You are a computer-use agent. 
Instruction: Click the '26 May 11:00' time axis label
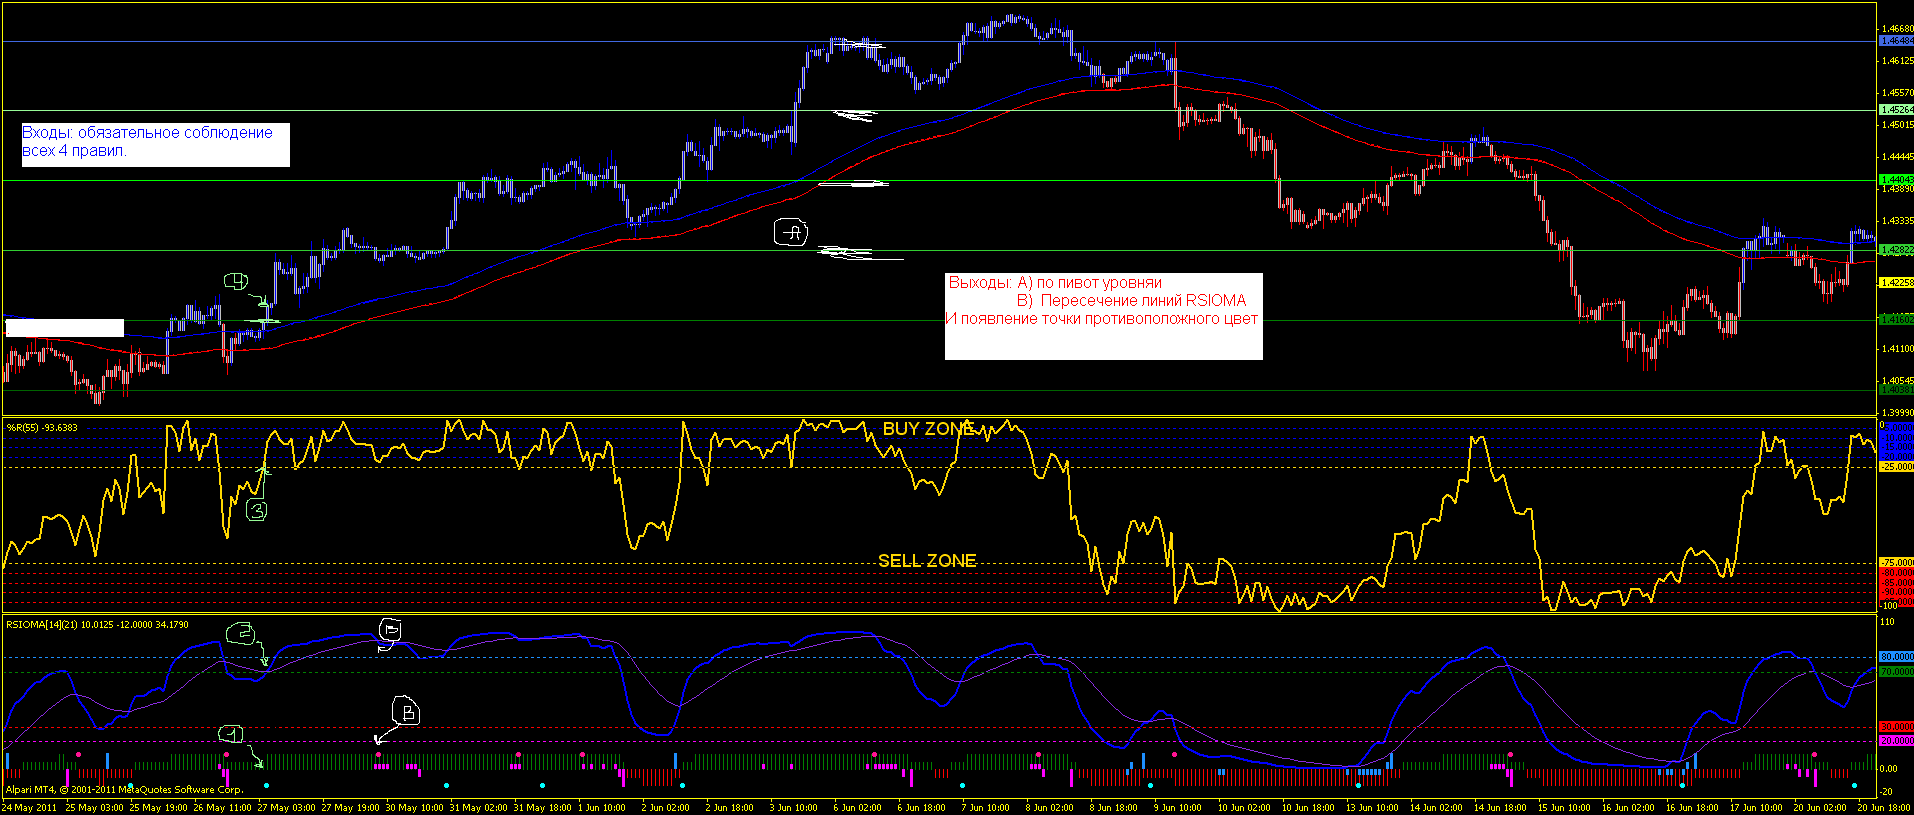(222, 807)
